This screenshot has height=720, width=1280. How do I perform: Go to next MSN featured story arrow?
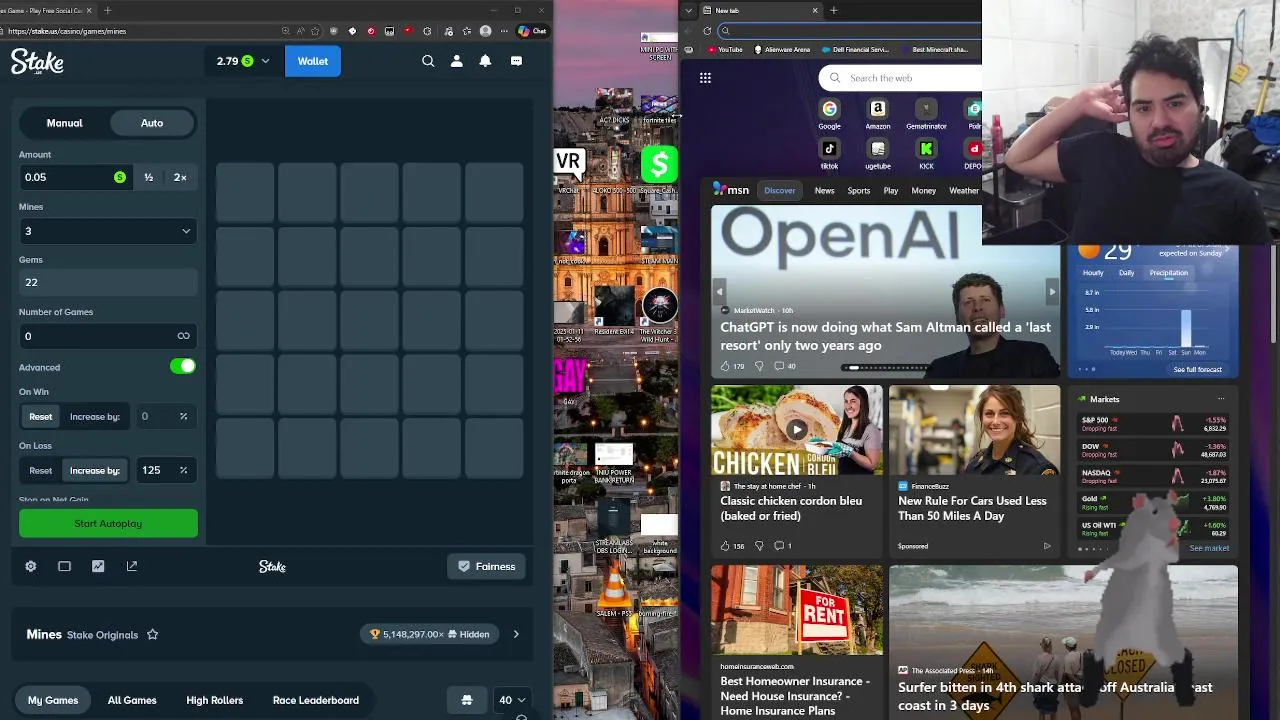click(1051, 292)
